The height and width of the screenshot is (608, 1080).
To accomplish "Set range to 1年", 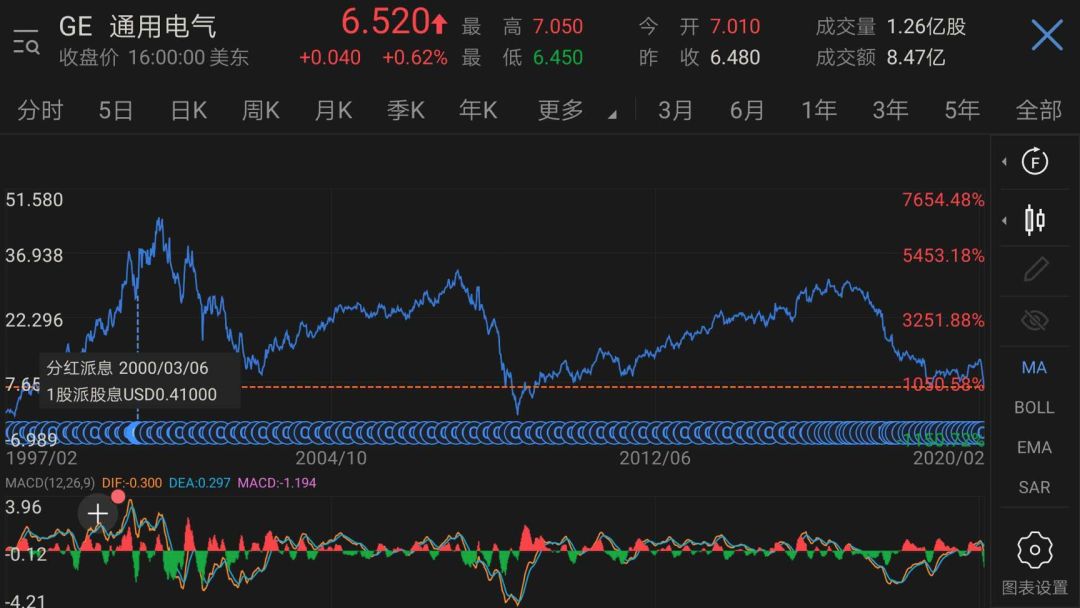I will point(819,110).
